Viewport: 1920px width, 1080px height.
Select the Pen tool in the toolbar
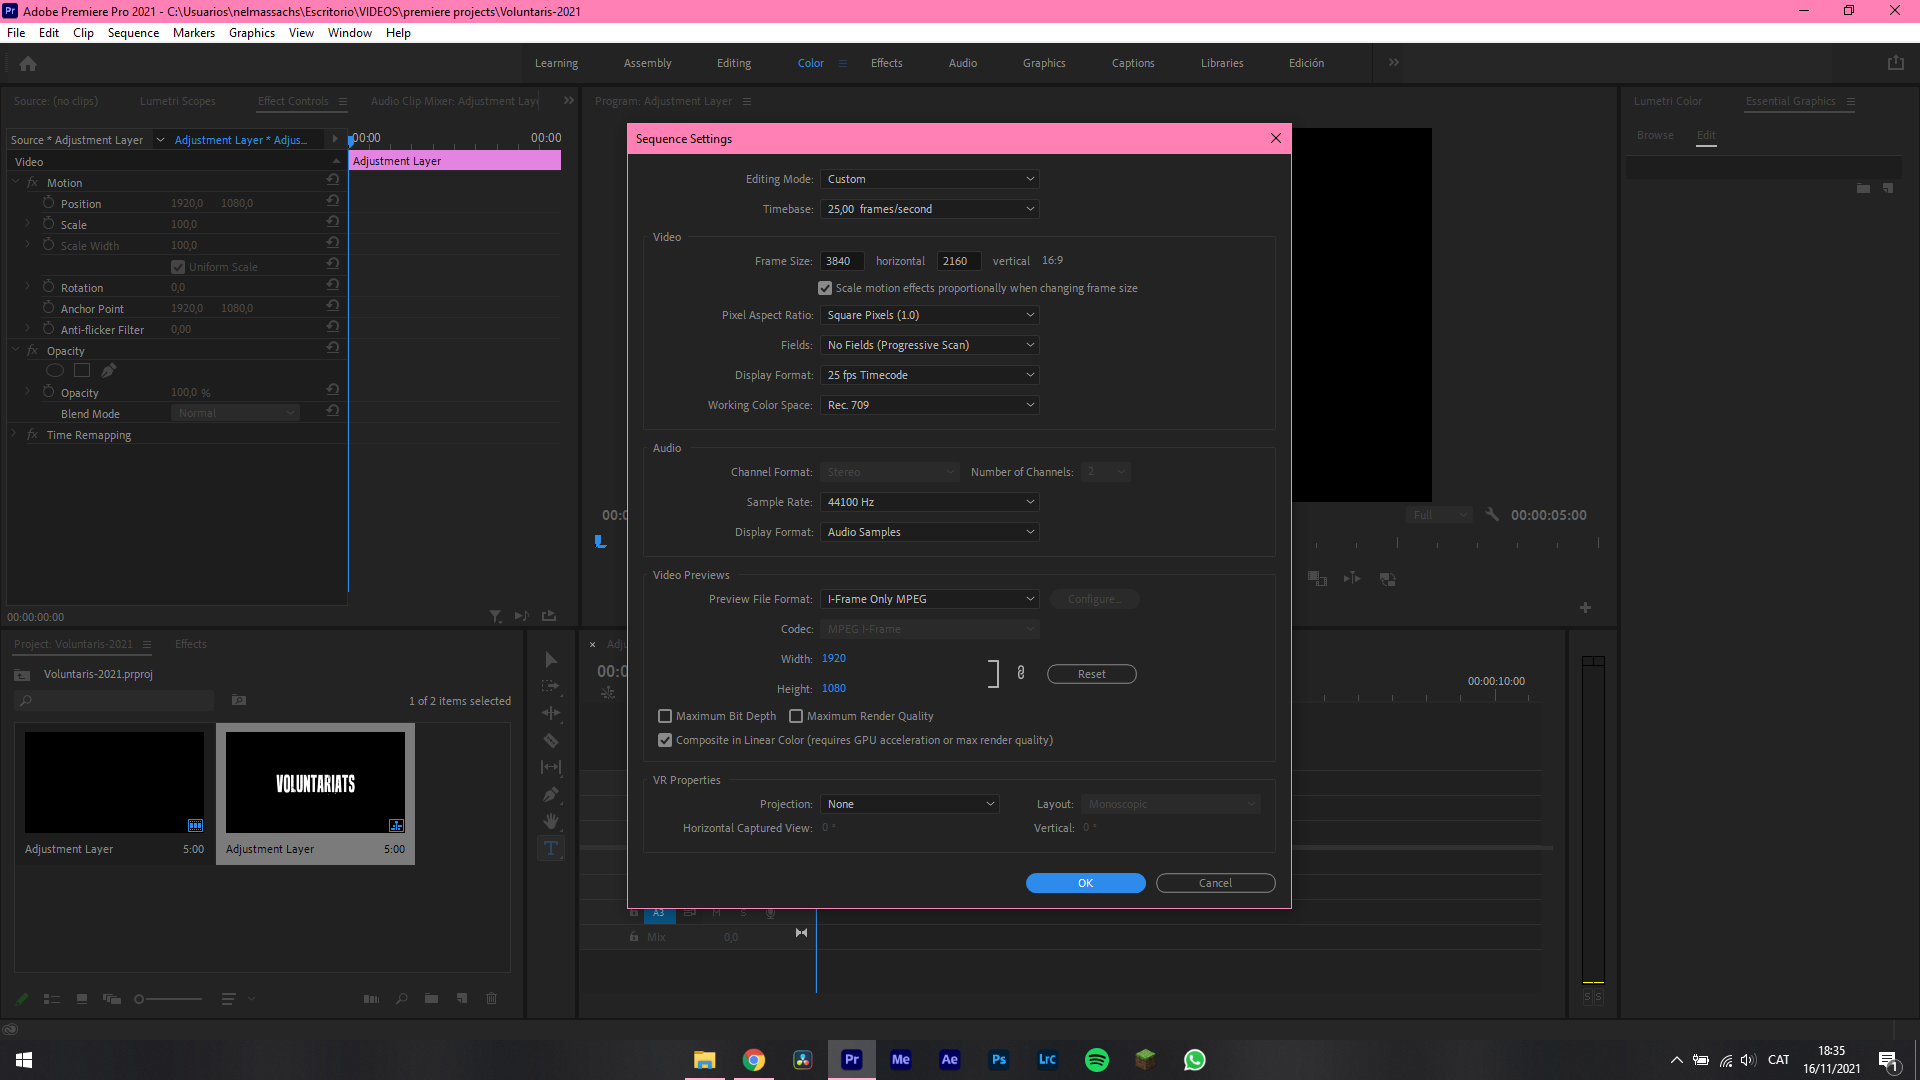click(x=551, y=794)
